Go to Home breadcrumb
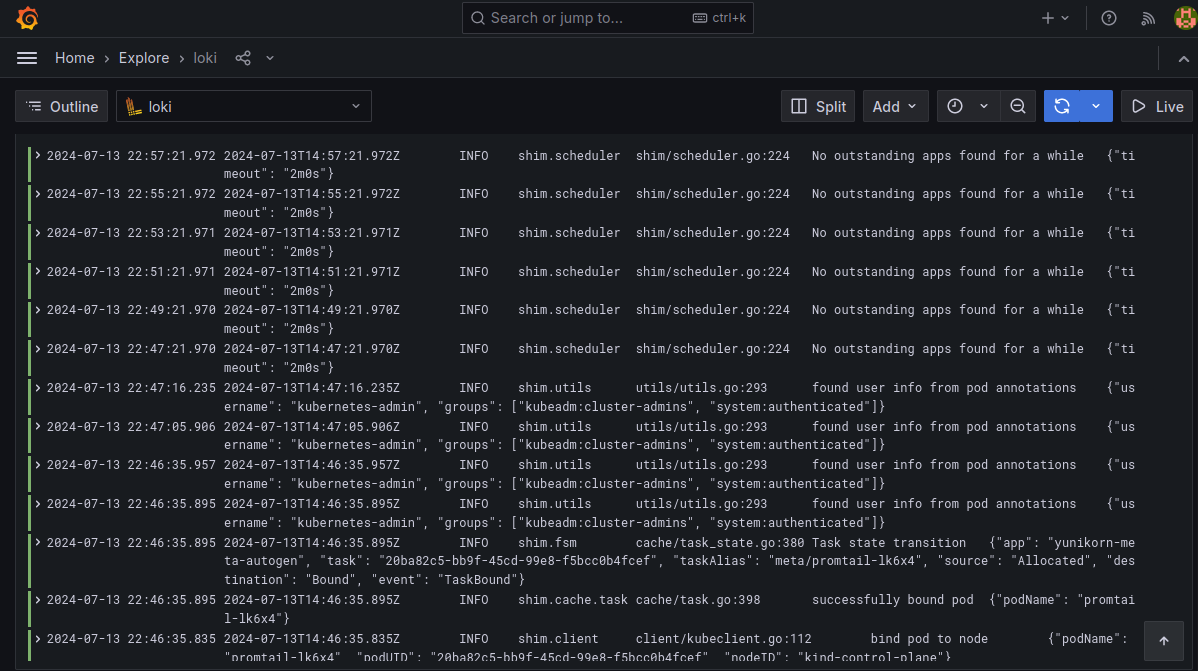The height and width of the screenshot is (671, 1198). point(74,58)
